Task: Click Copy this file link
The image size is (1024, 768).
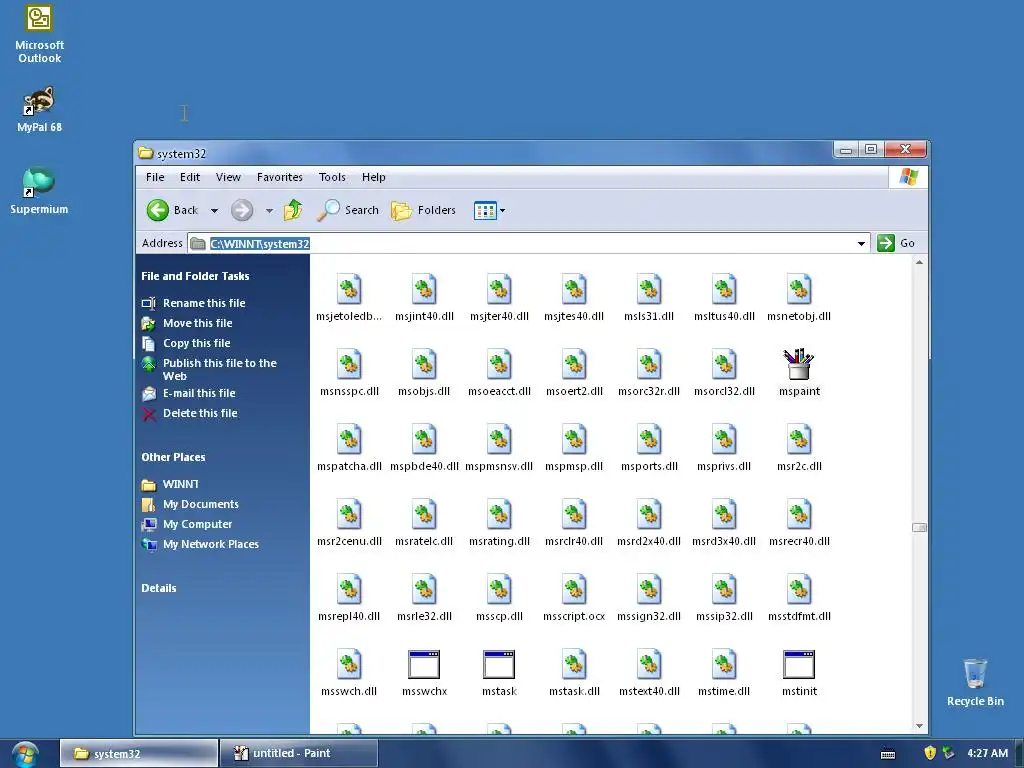Action: tap(197, 343)
